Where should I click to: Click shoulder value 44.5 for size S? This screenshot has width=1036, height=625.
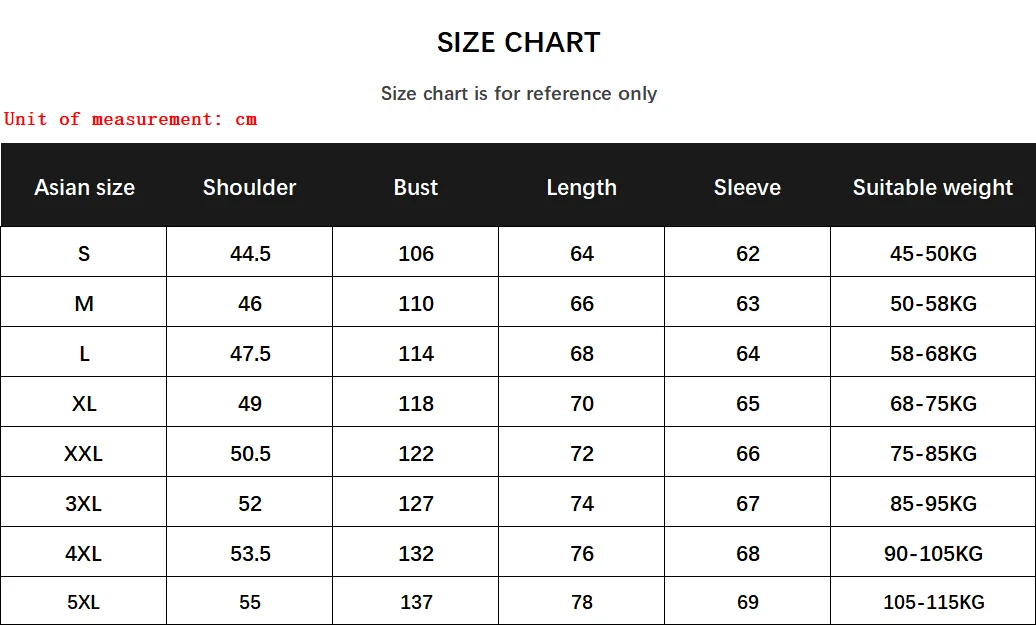coord(250,254)
